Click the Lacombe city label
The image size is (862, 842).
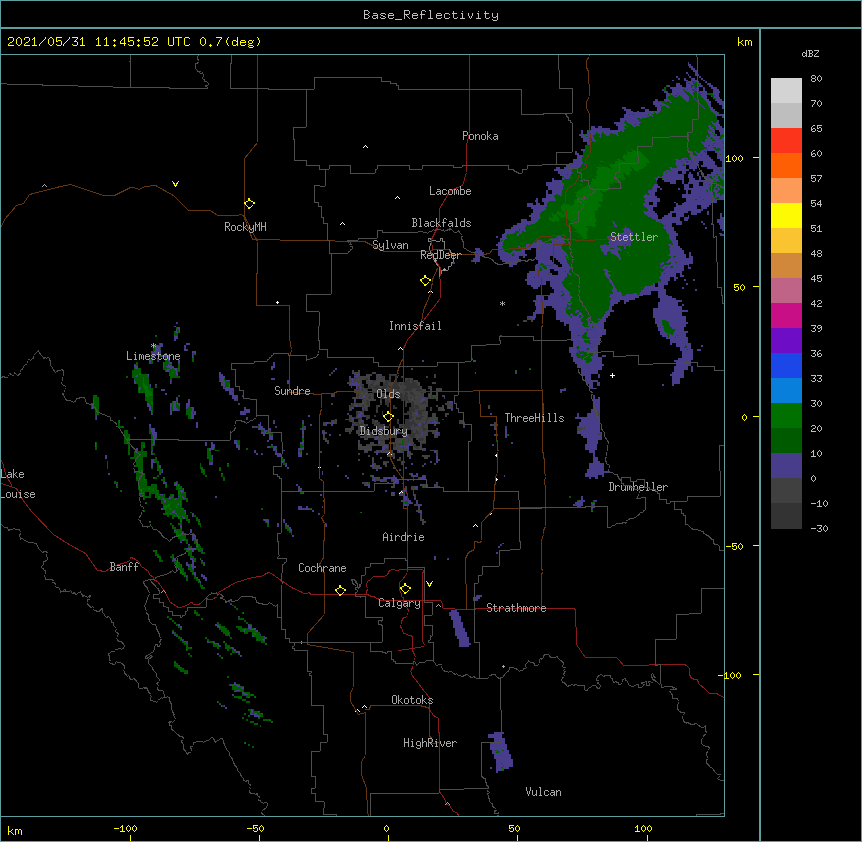click(450, 191)
